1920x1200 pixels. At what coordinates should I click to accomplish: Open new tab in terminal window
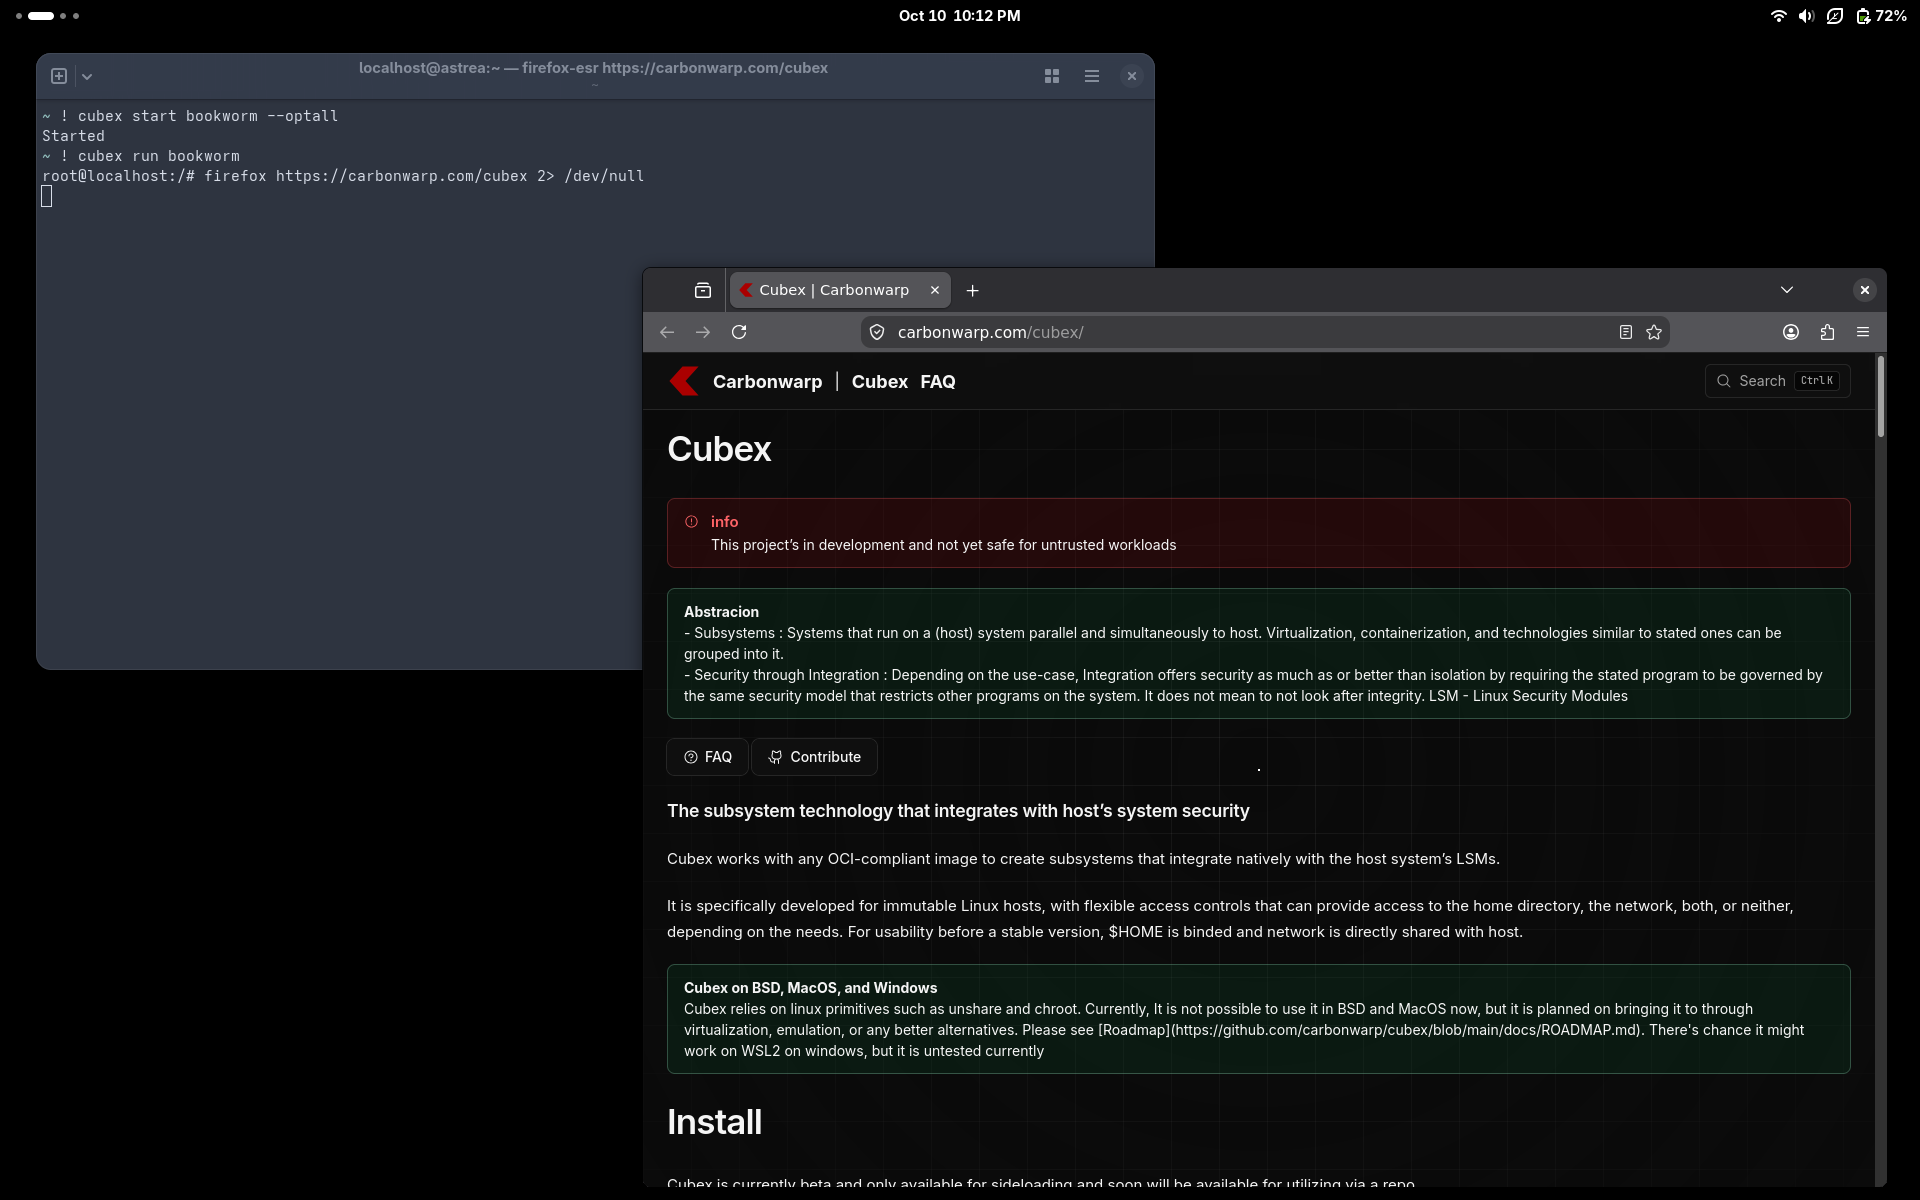(59, 76)
